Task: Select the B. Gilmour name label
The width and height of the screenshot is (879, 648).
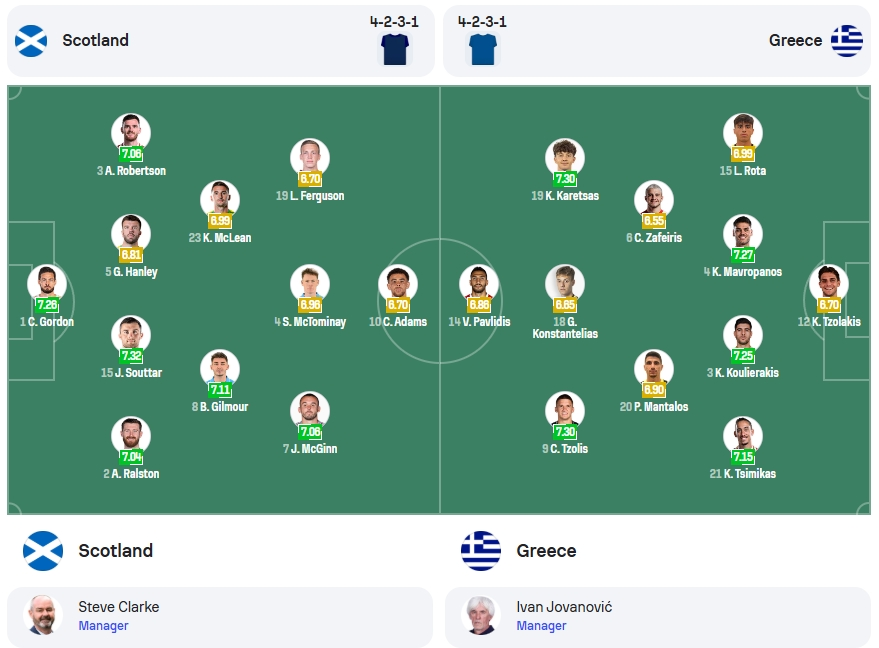Action: coord(220,407)
